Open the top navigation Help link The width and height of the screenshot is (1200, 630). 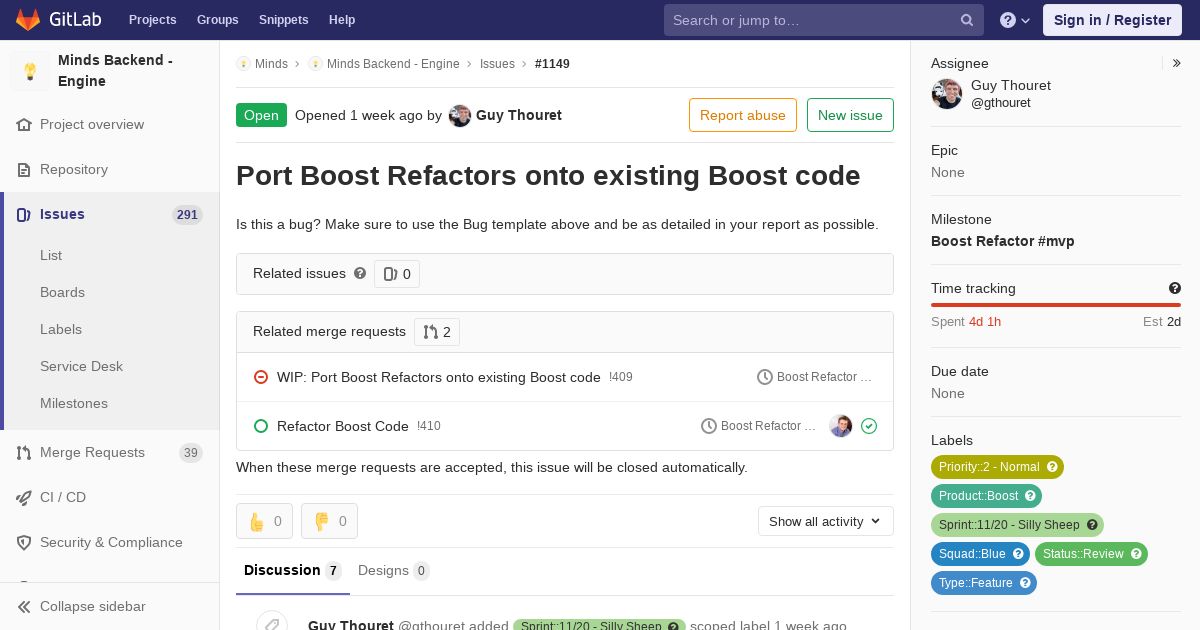pos(342,20)
